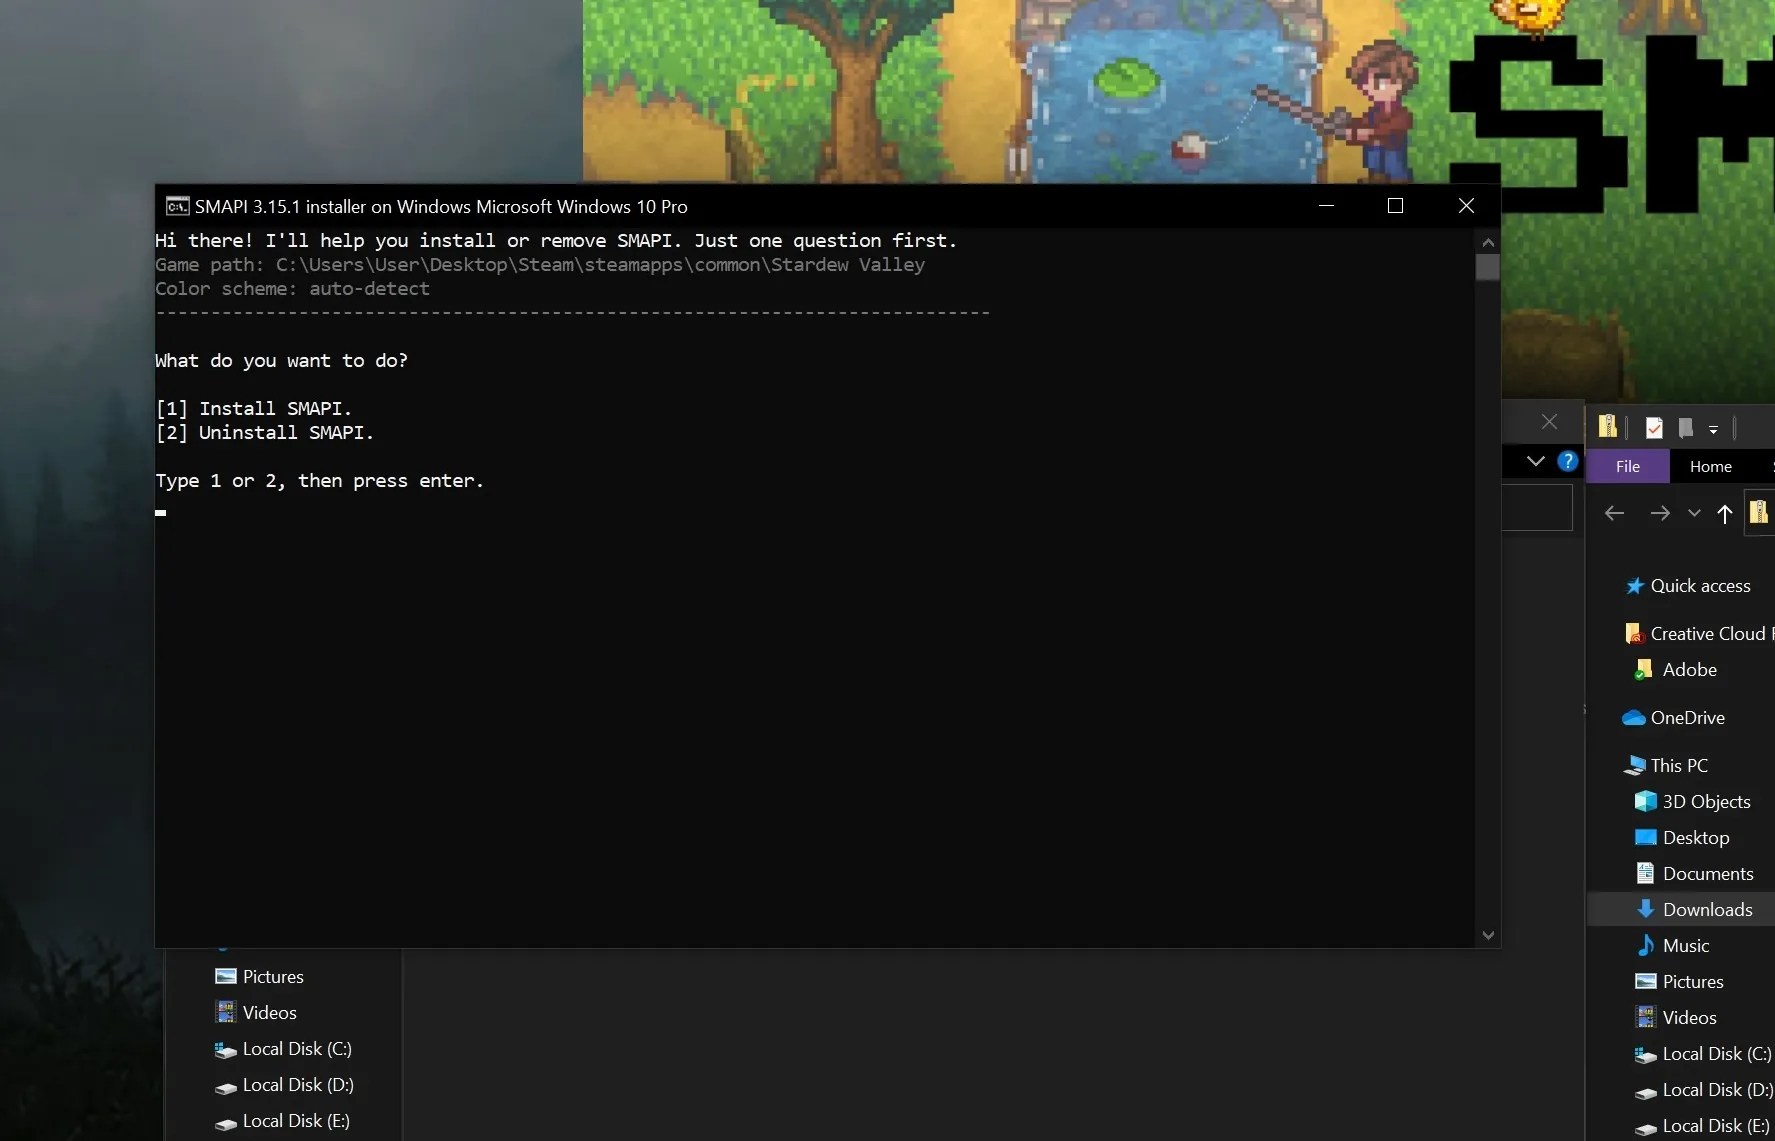Click the back navigation arrow
This screenshot has width=1775, height=1141.
1615,513
